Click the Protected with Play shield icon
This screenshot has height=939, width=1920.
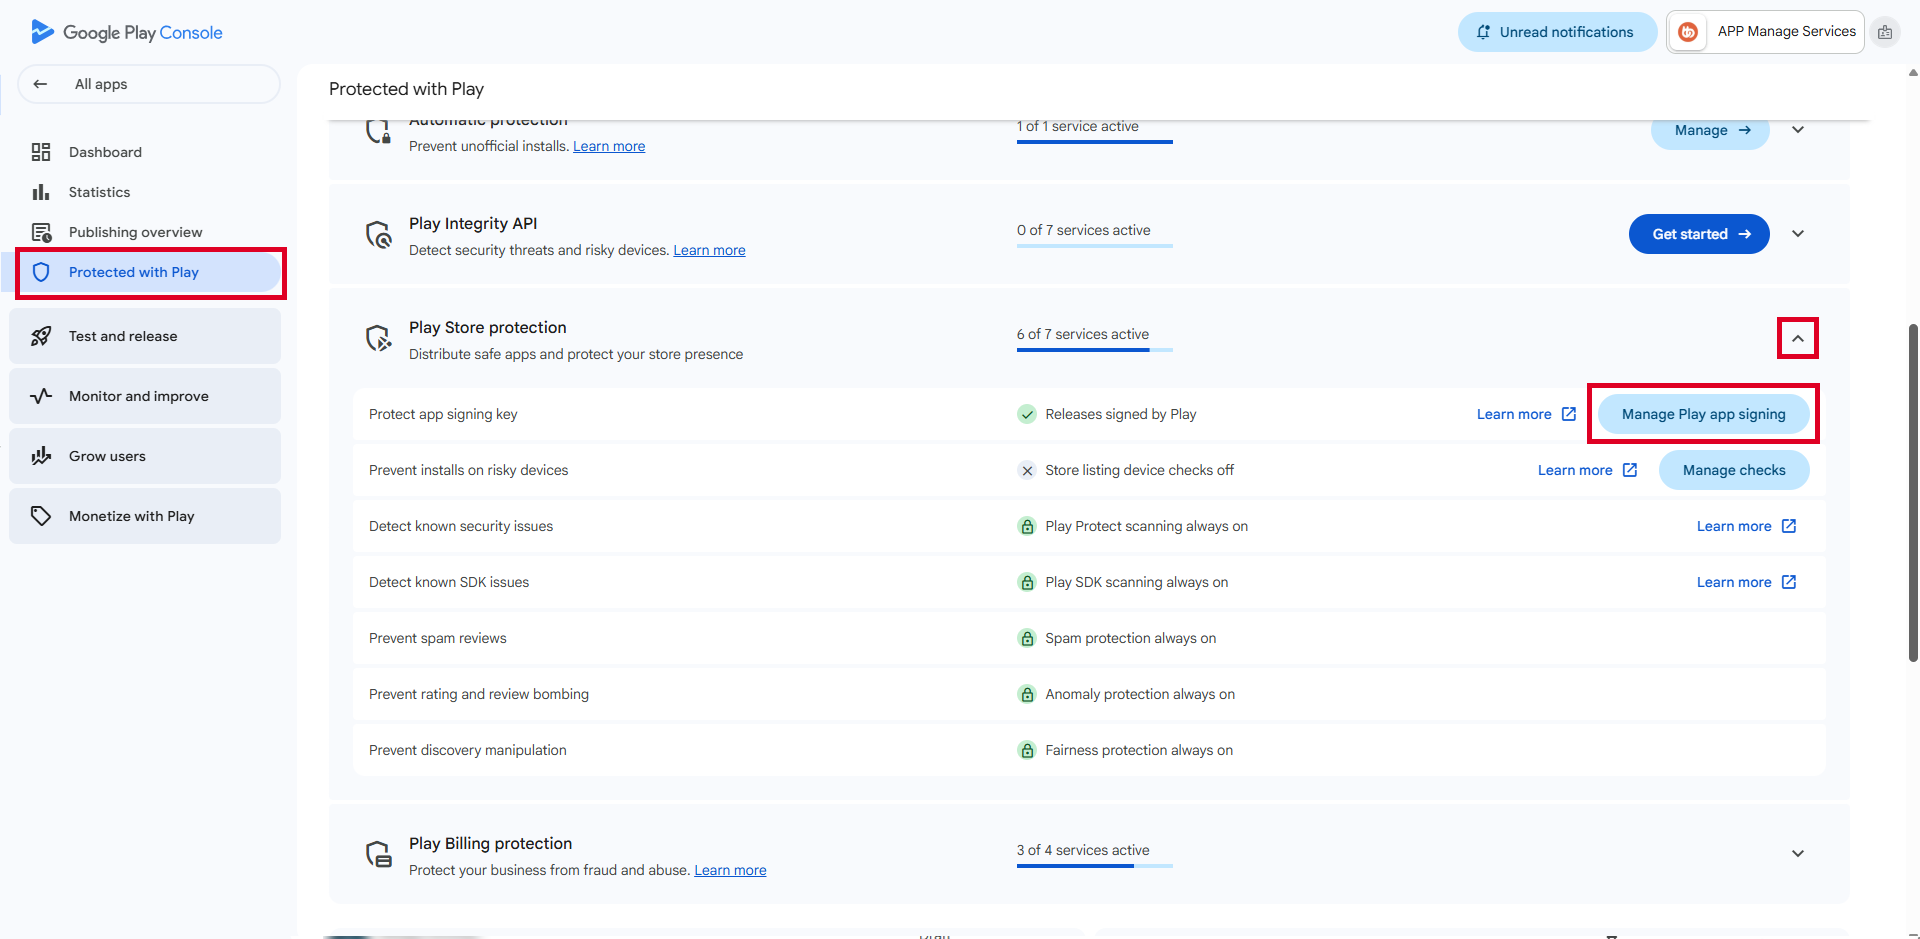tap(41, 272)
